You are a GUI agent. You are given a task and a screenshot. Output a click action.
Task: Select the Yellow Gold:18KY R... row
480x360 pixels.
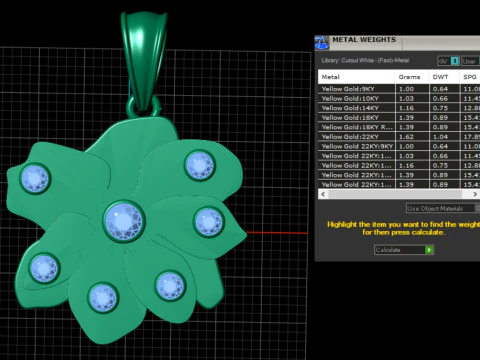pyautogui.click(x=399, y=127)
